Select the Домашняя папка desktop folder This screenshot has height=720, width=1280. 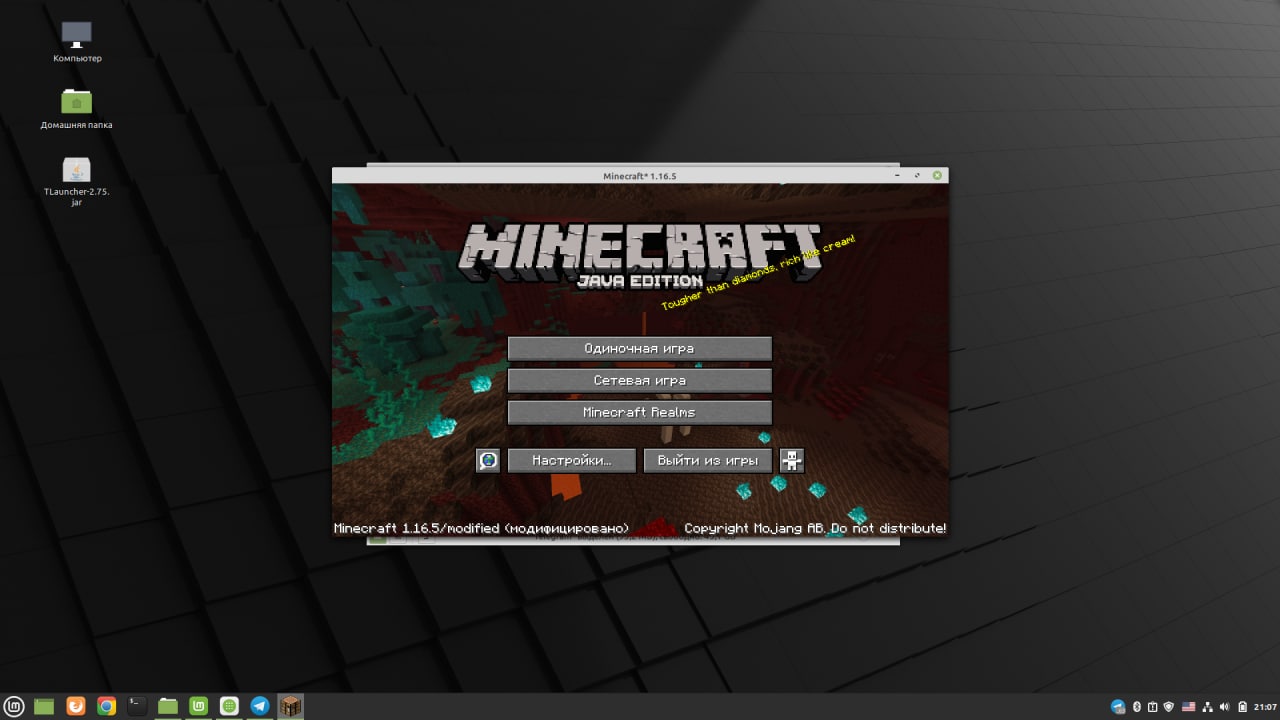[77, 109]
